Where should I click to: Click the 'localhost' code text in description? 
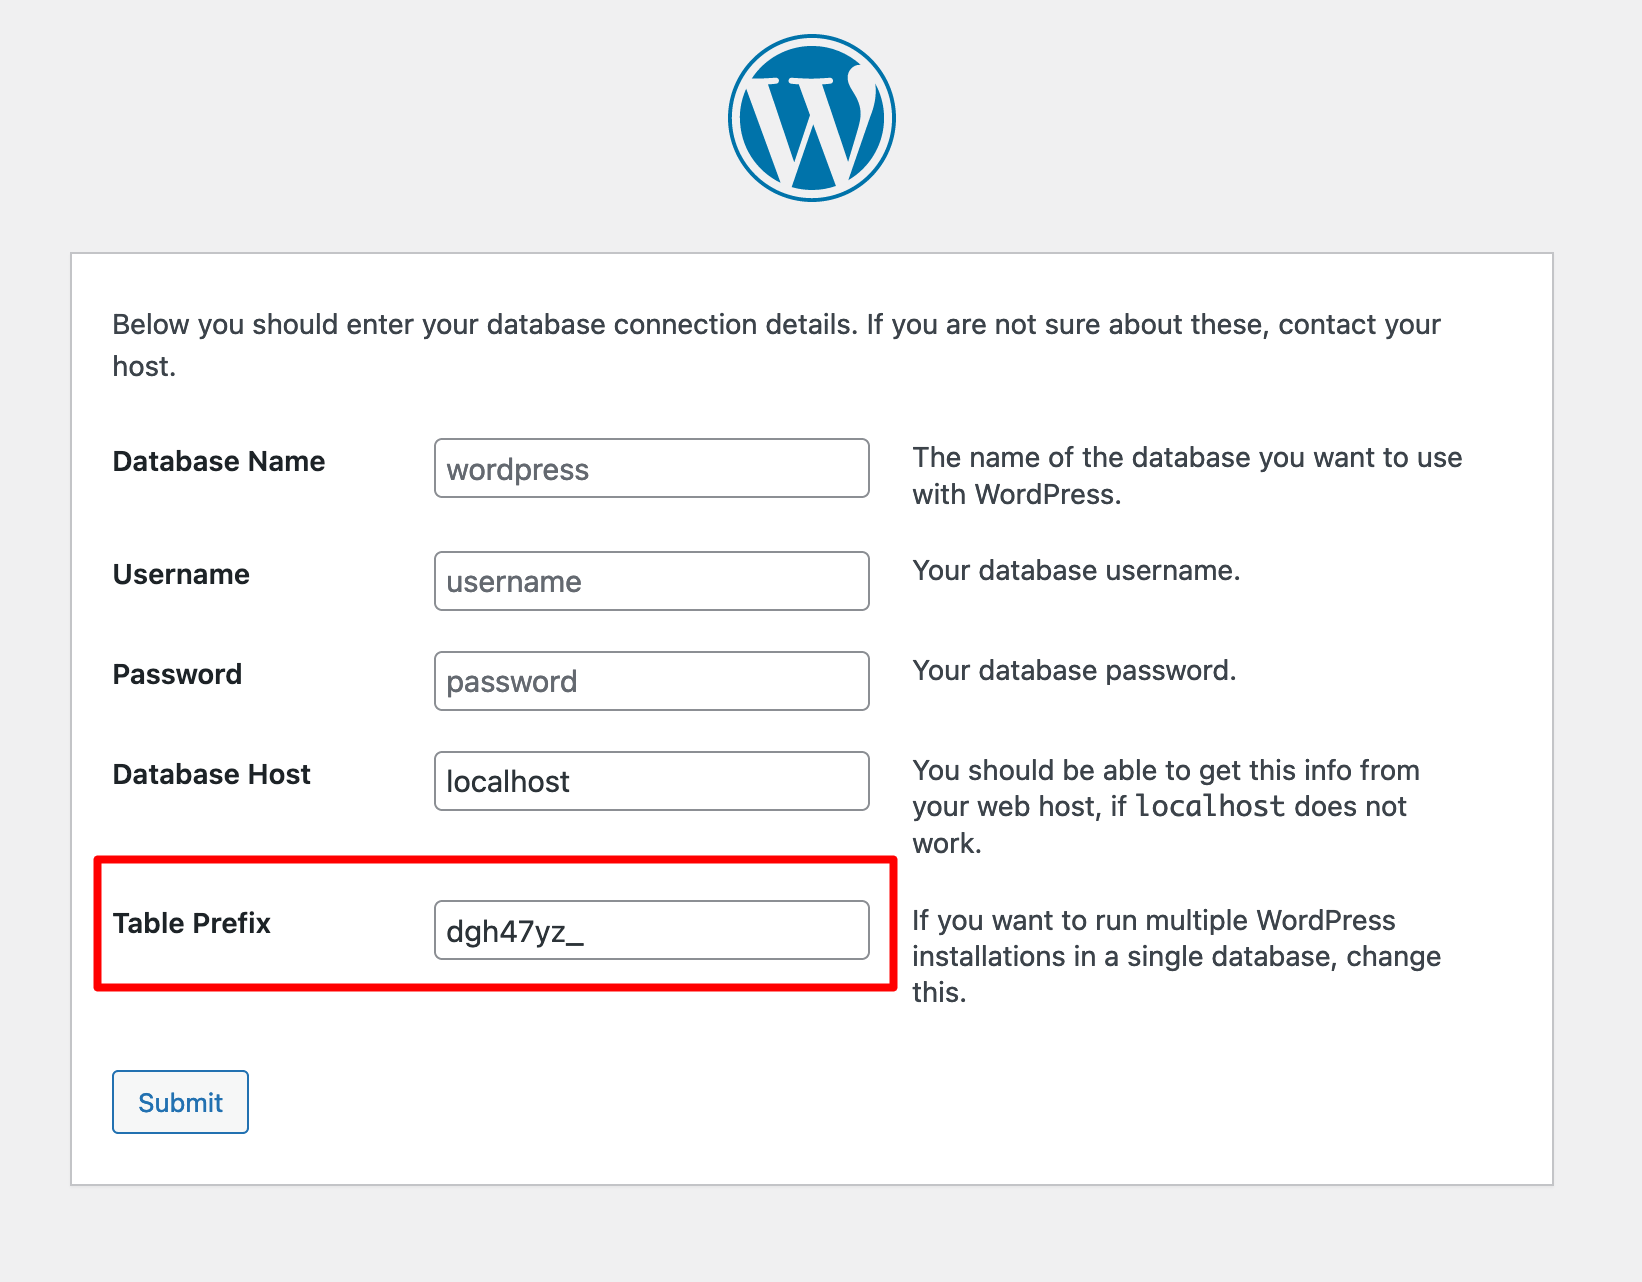pos(1210,806)
